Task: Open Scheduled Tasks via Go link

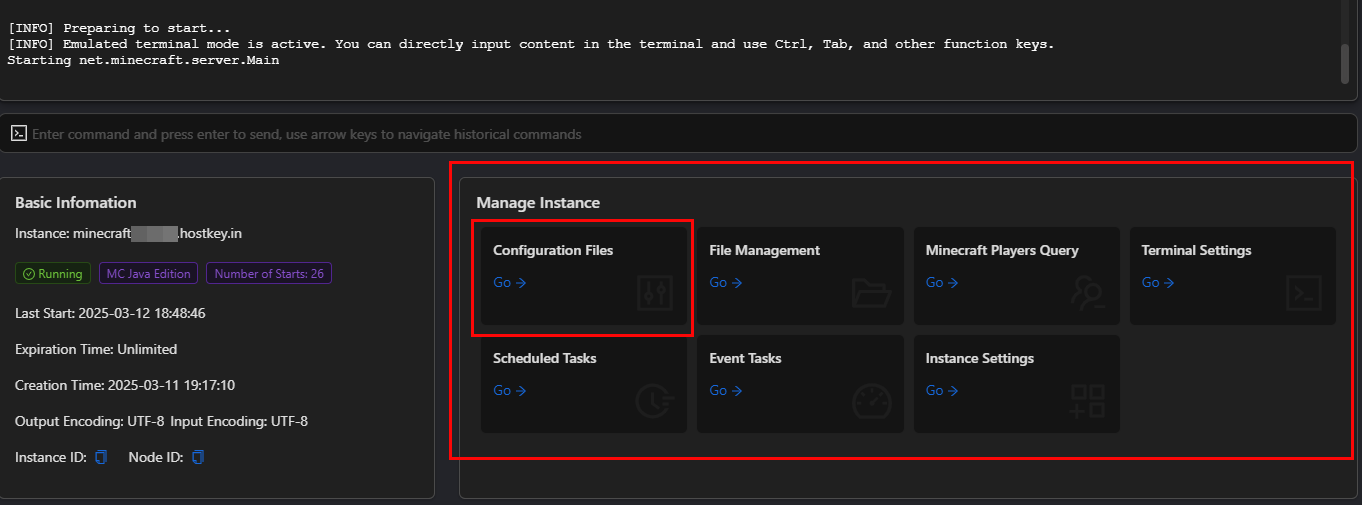Action: pos(509,391)
